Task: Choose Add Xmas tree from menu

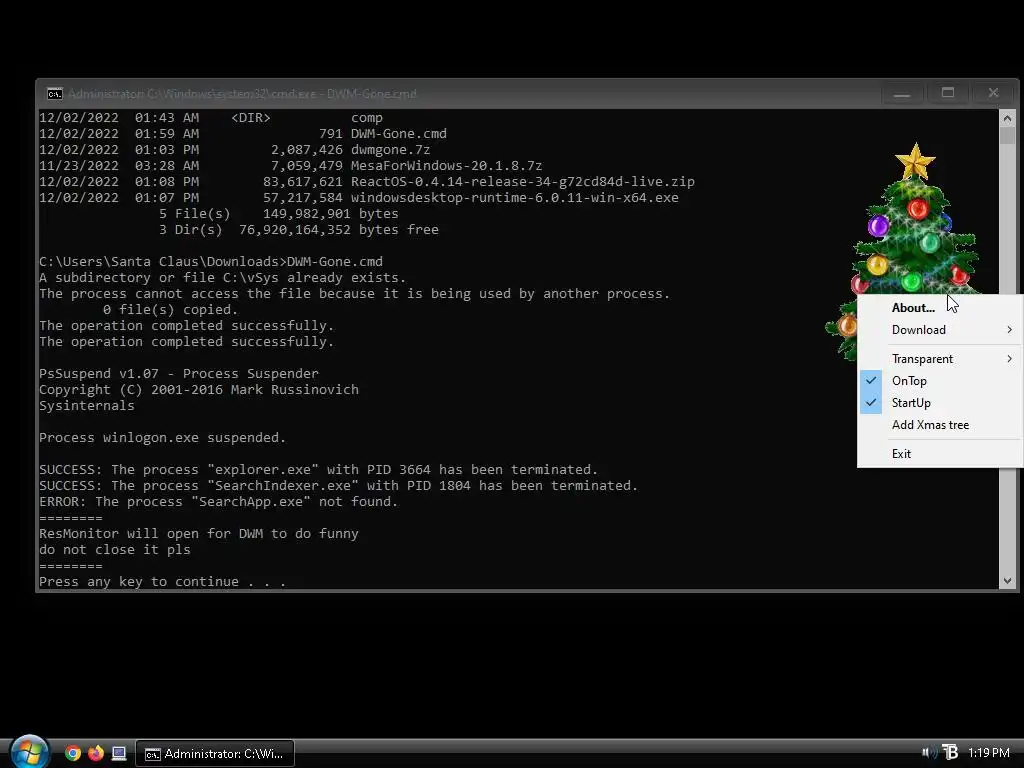Action: coord(930,424)
